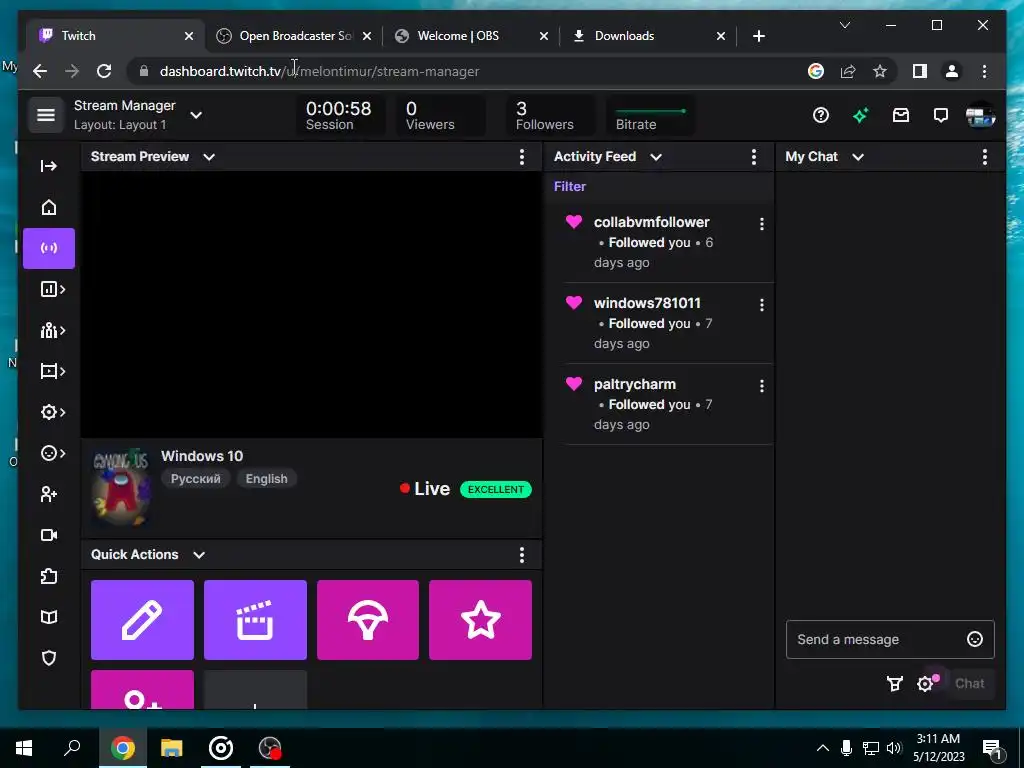Image resolution: width=1024 pixels, height=768 pixels.
Task: Open the Extensions puzzle icon
Action: (x=49, y=576)
